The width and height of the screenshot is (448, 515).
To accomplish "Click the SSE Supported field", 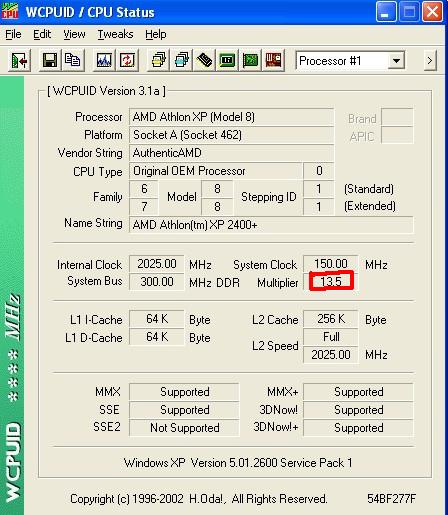I will pyautogui.click(x=184, y=410).
